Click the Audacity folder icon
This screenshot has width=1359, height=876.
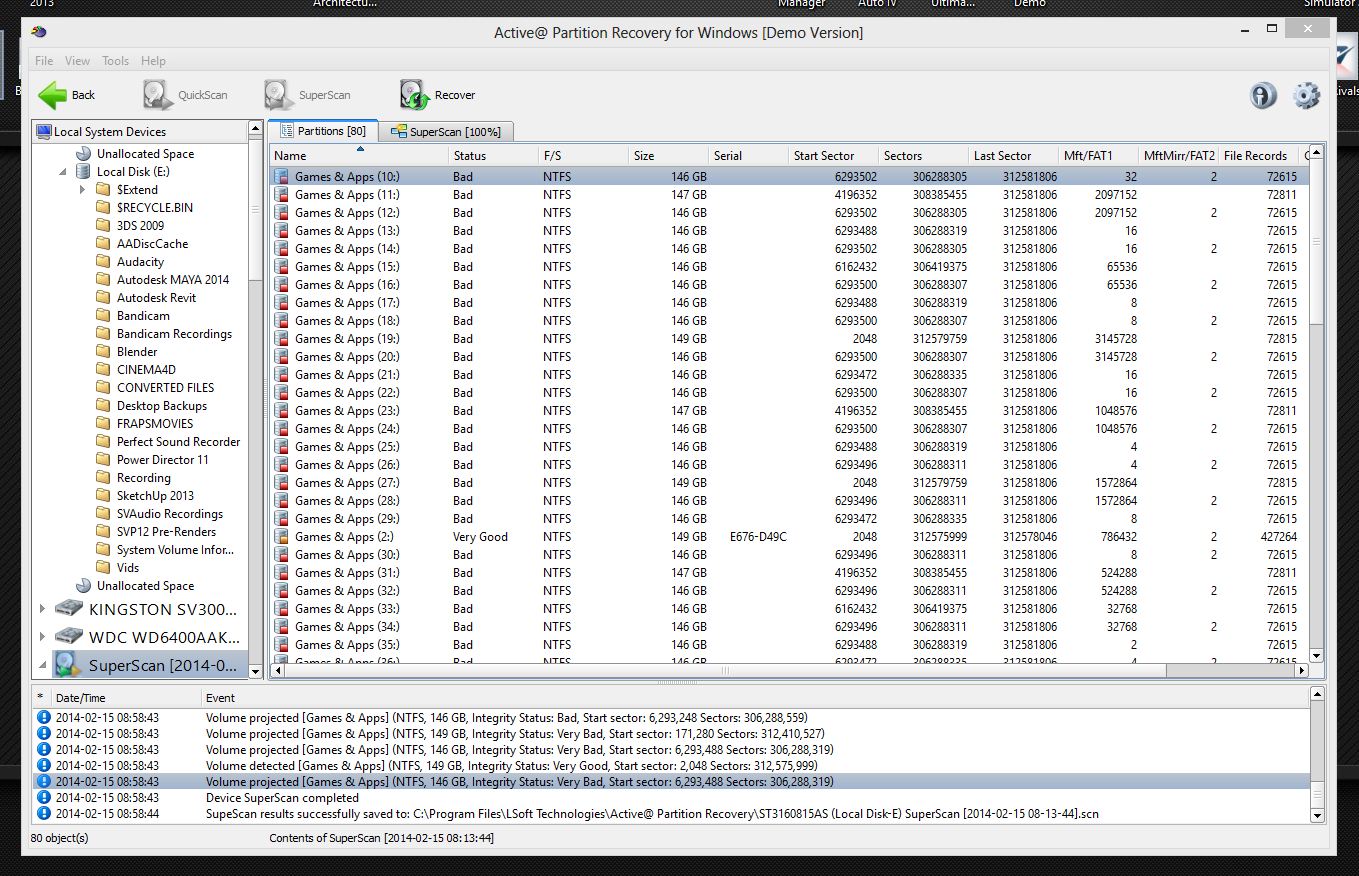coord(103,262)
